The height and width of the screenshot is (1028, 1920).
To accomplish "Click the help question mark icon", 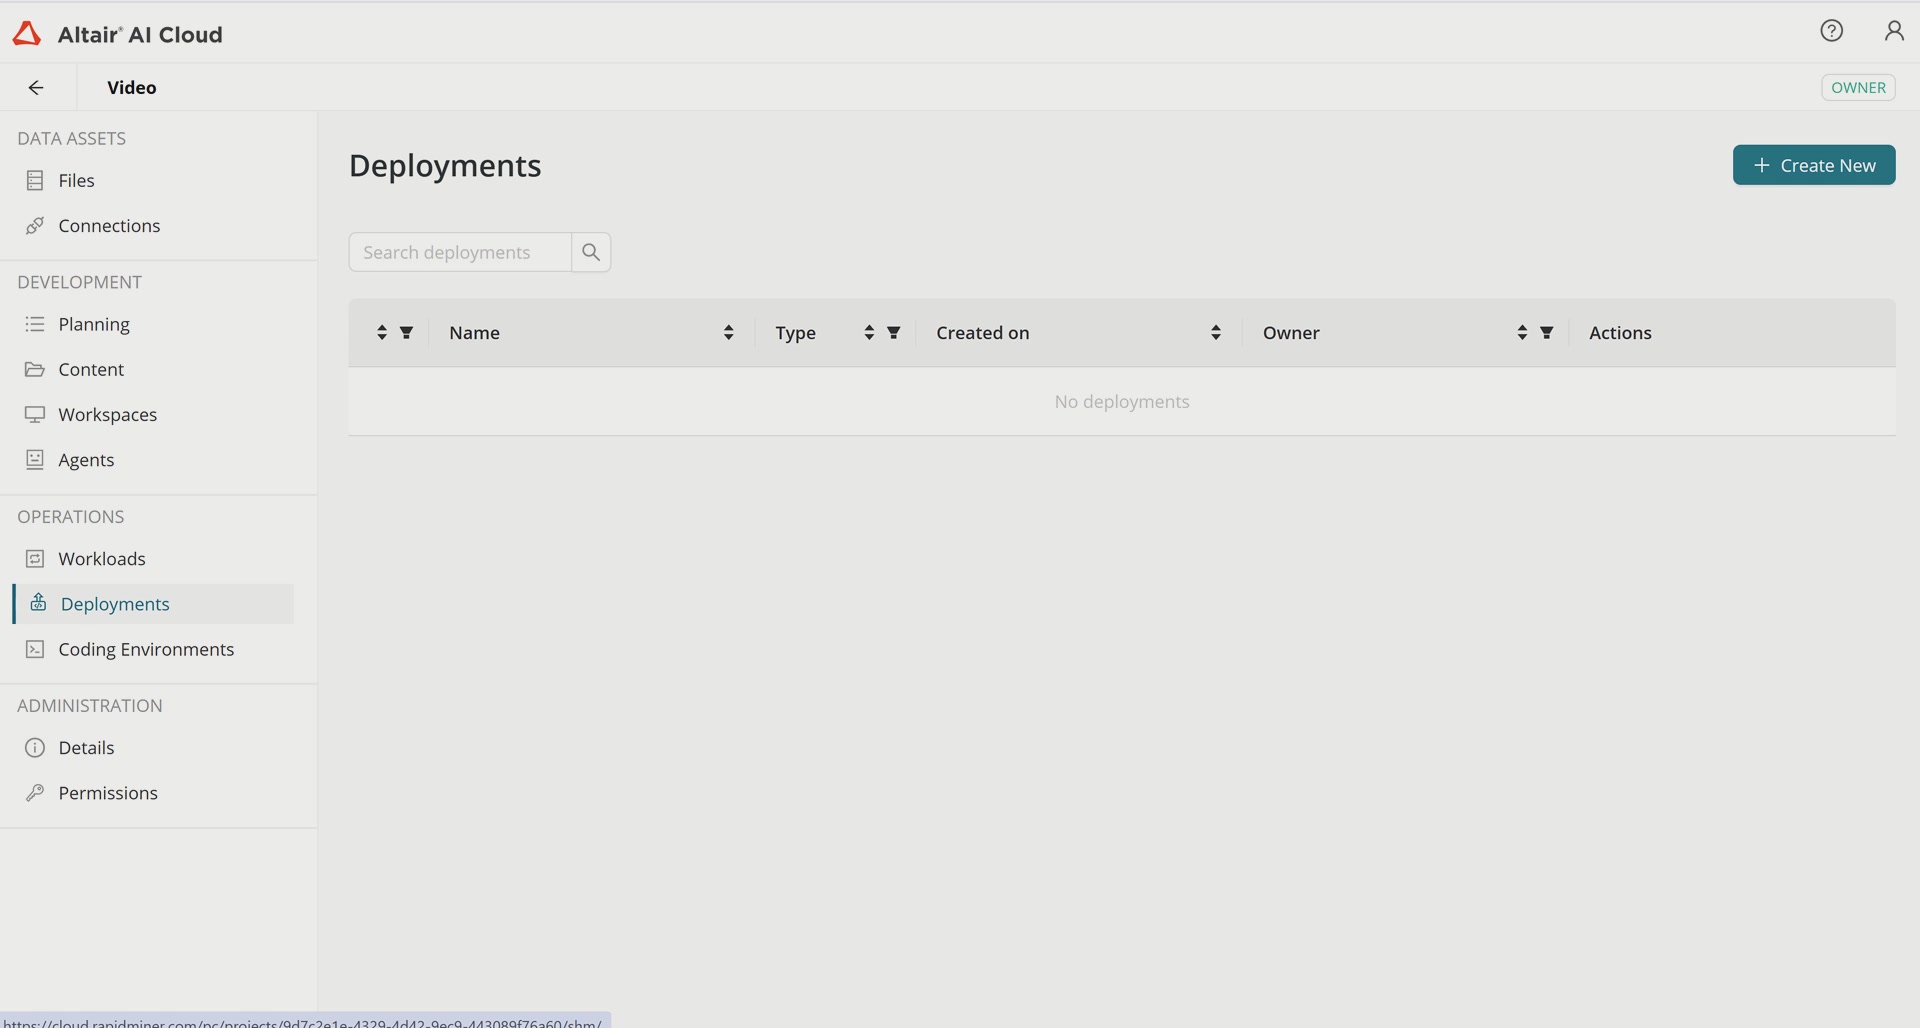I will 1831,31.
